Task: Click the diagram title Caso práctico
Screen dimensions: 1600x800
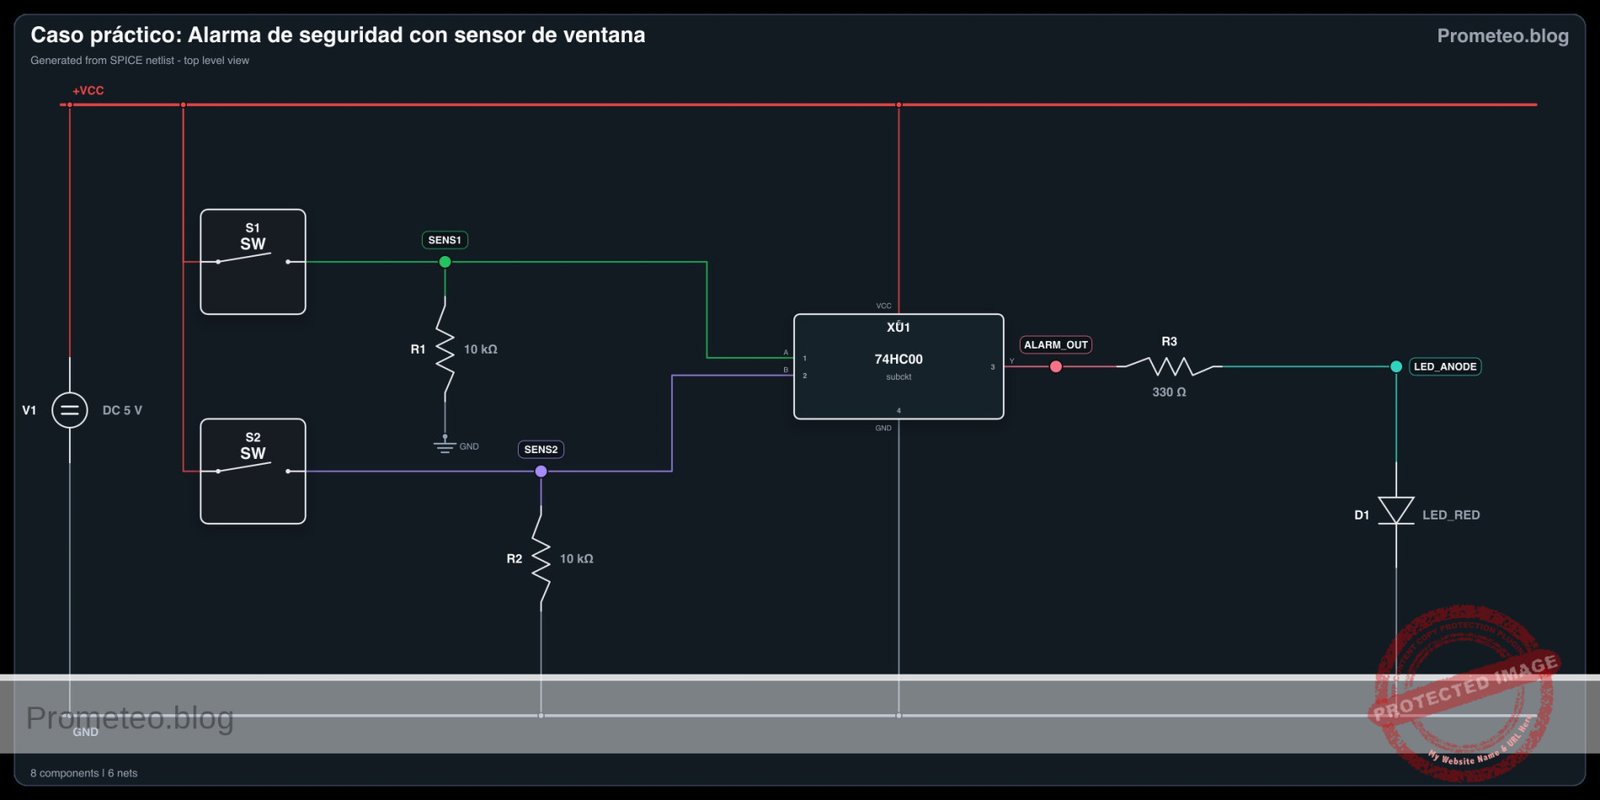Action: (338, 35)
